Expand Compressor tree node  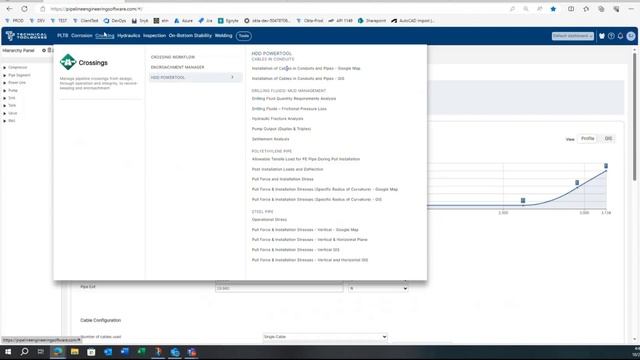tap(4, 67)
